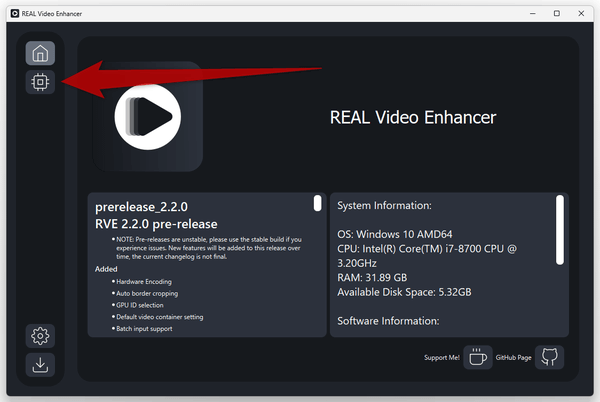Click the 'Support Me!' label
Image resolution: width=600 pixels, height=402 pixels.
click(x=442, y=358)
